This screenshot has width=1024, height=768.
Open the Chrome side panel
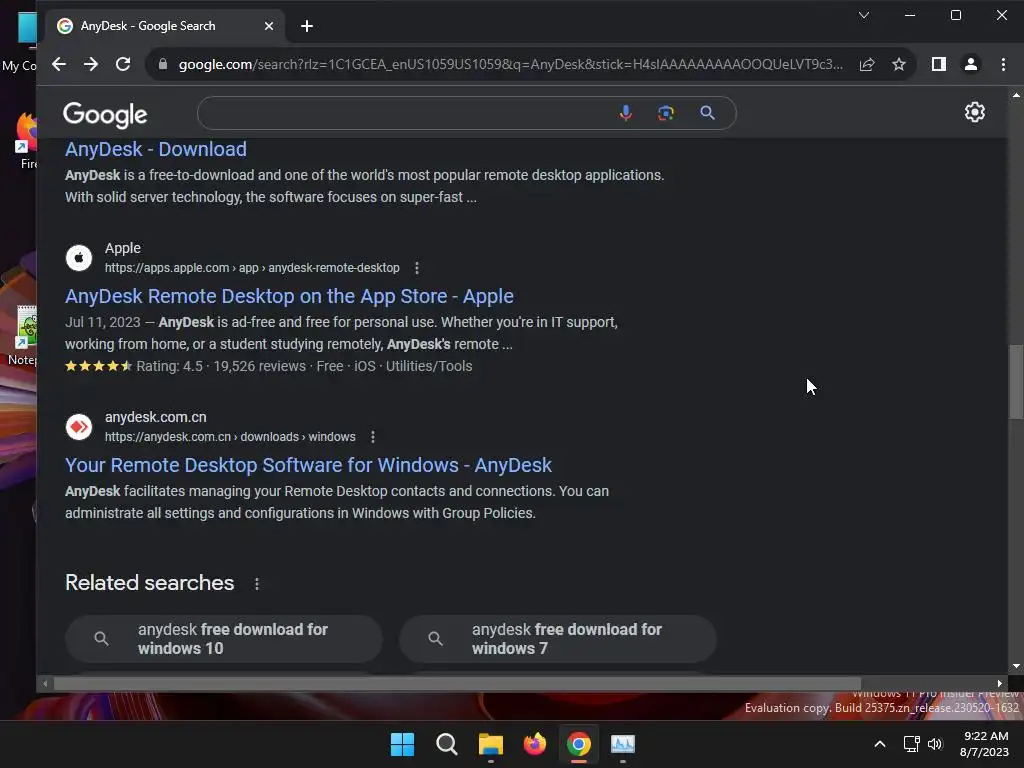coord(938,64)
